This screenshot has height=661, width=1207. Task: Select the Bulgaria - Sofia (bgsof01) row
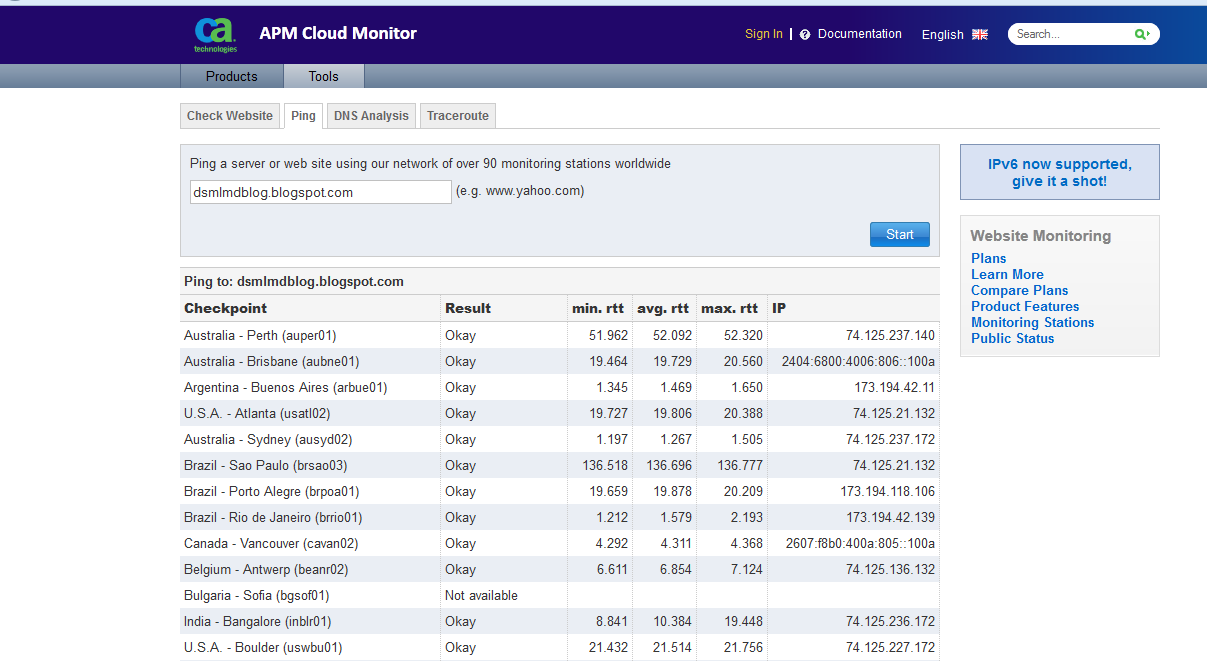click(560, 595)
